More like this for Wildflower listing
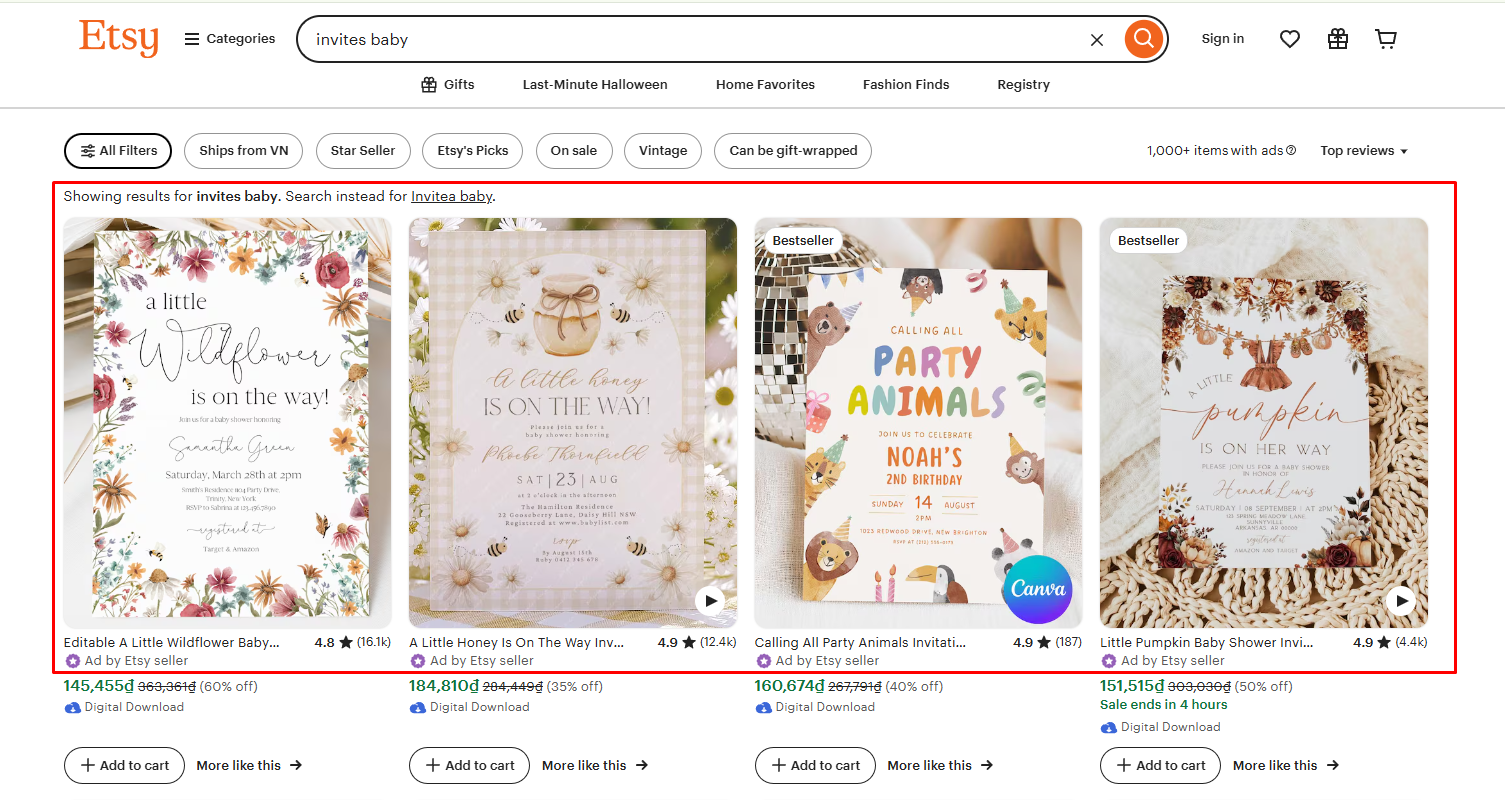This screenshot has height=800, width=1505. click(249, 765)
